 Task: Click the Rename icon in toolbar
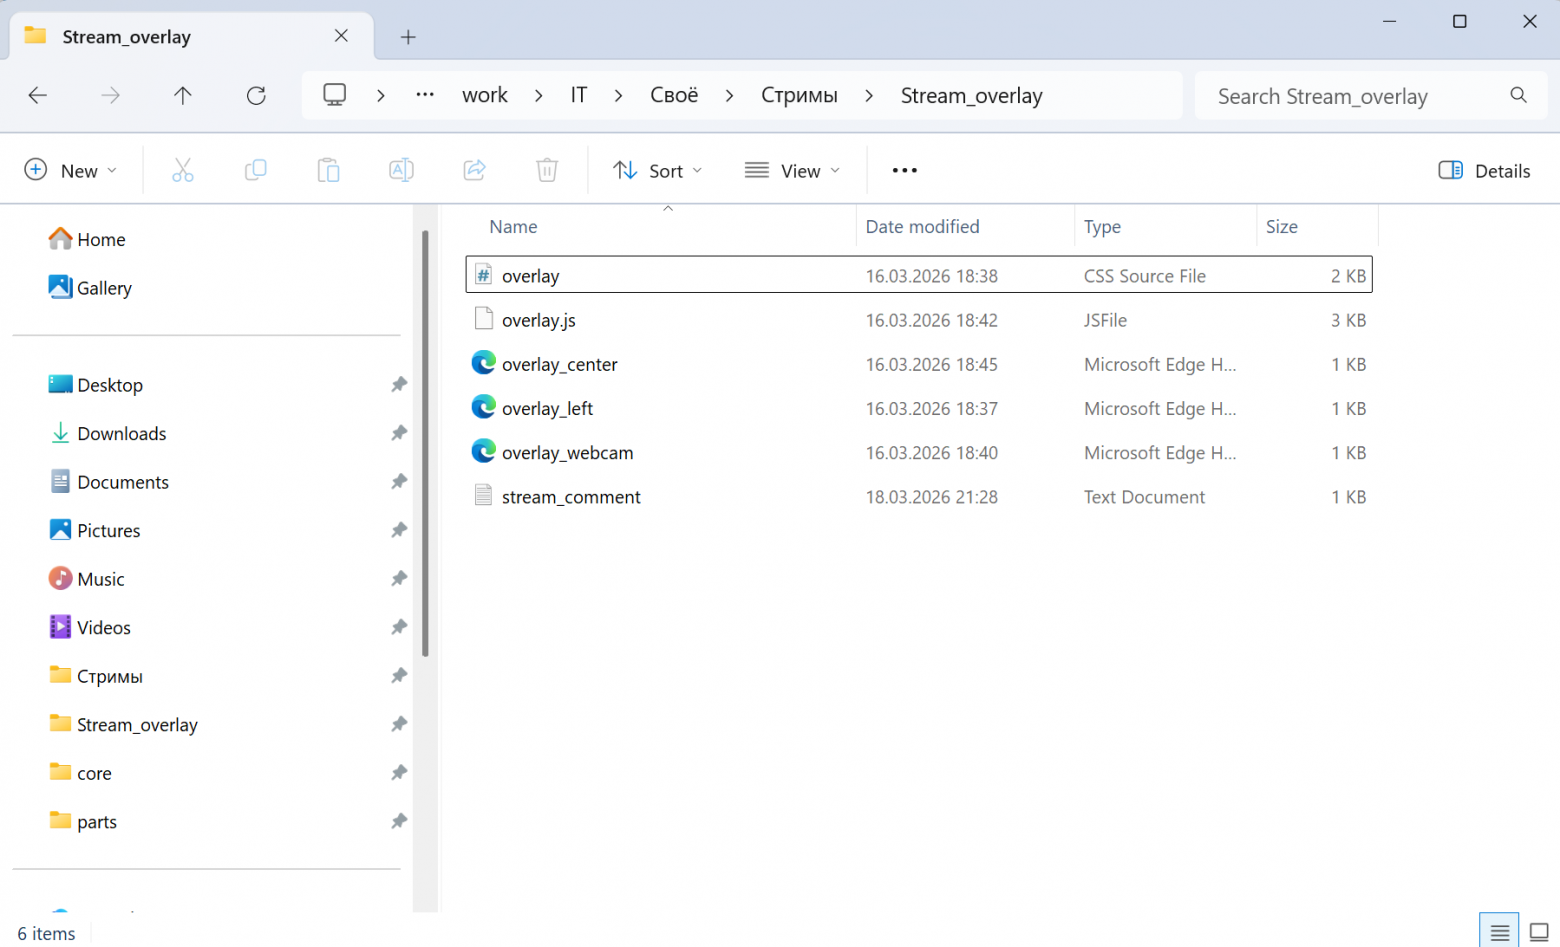pyautogui.click(x=401, y=171)
